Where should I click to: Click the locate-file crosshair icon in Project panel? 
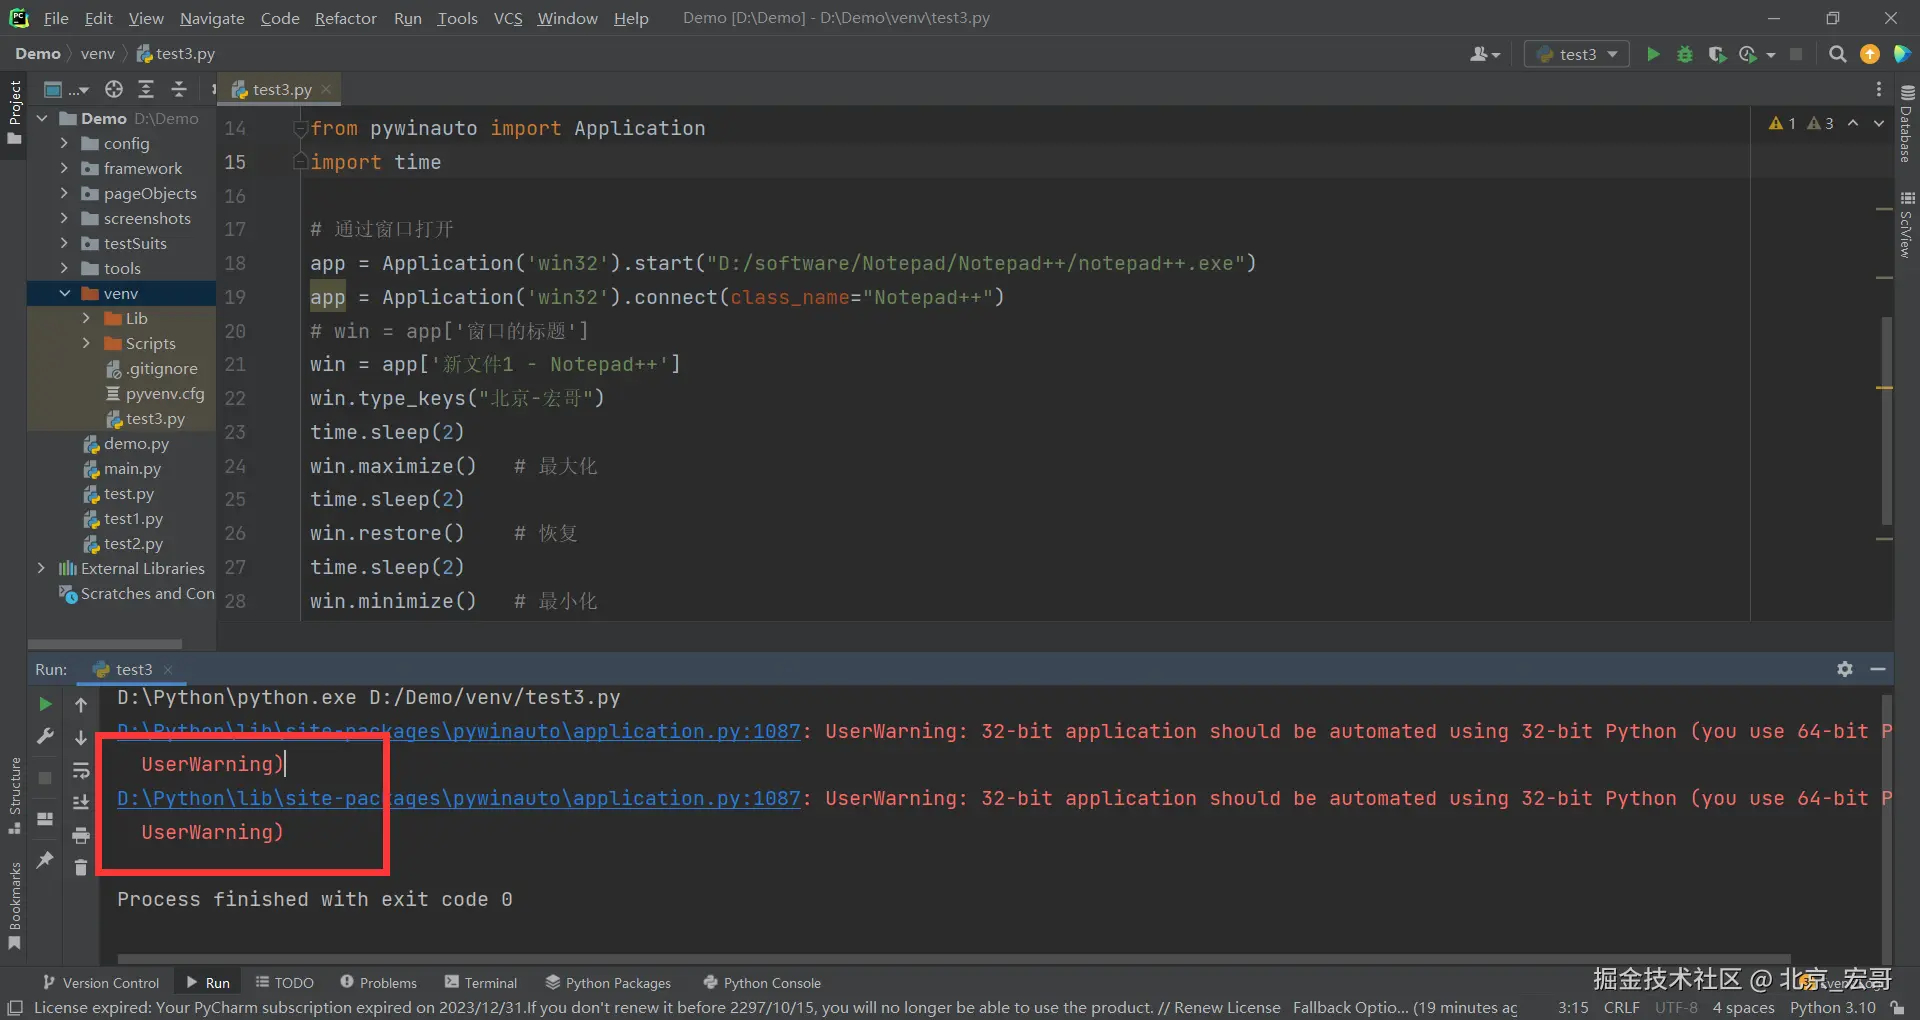(114, 89)
